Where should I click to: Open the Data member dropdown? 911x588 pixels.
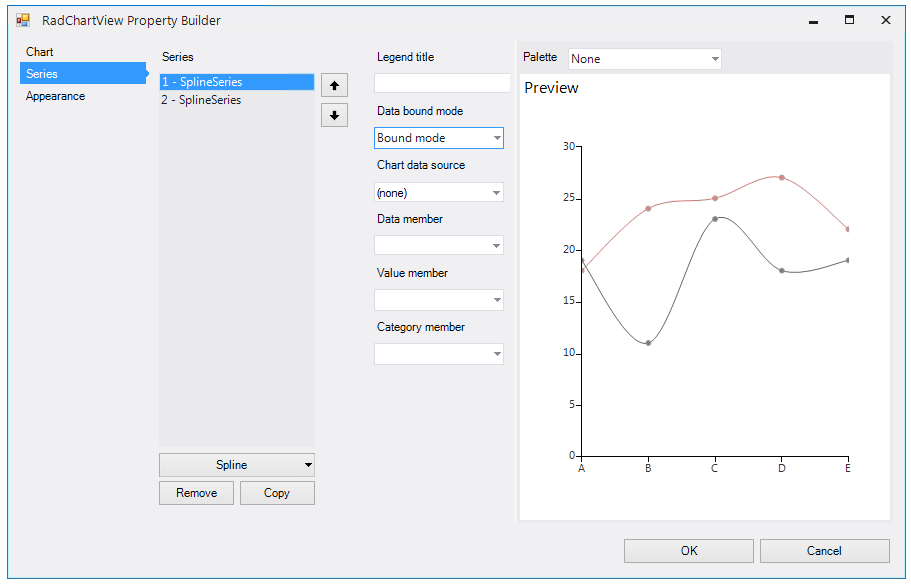click(x=438, y=245)
